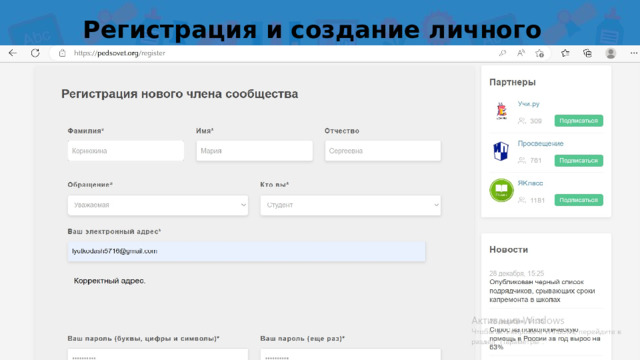
Task: Subscribe to ЯКласс with Подписаться button
Action: tap(578, 200)
